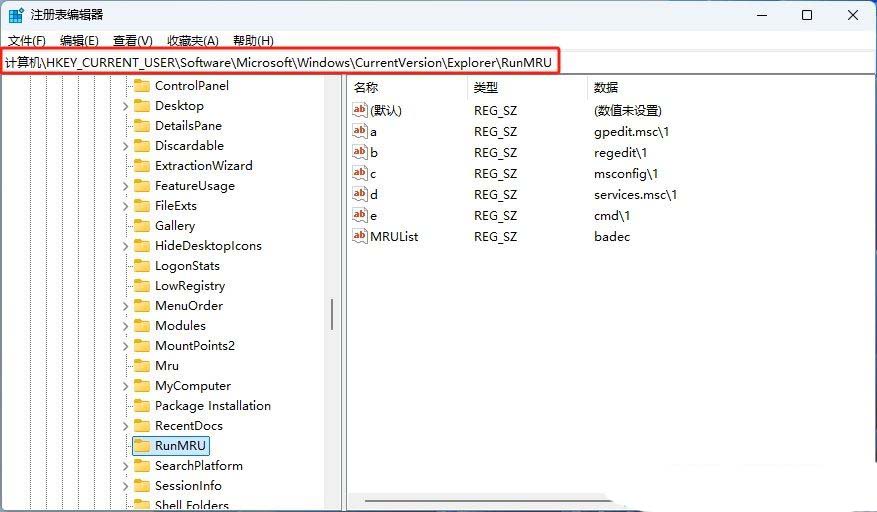Open the 收藏夹(A) favorites menu
This screenshot has width=877, height=512.
193,41
